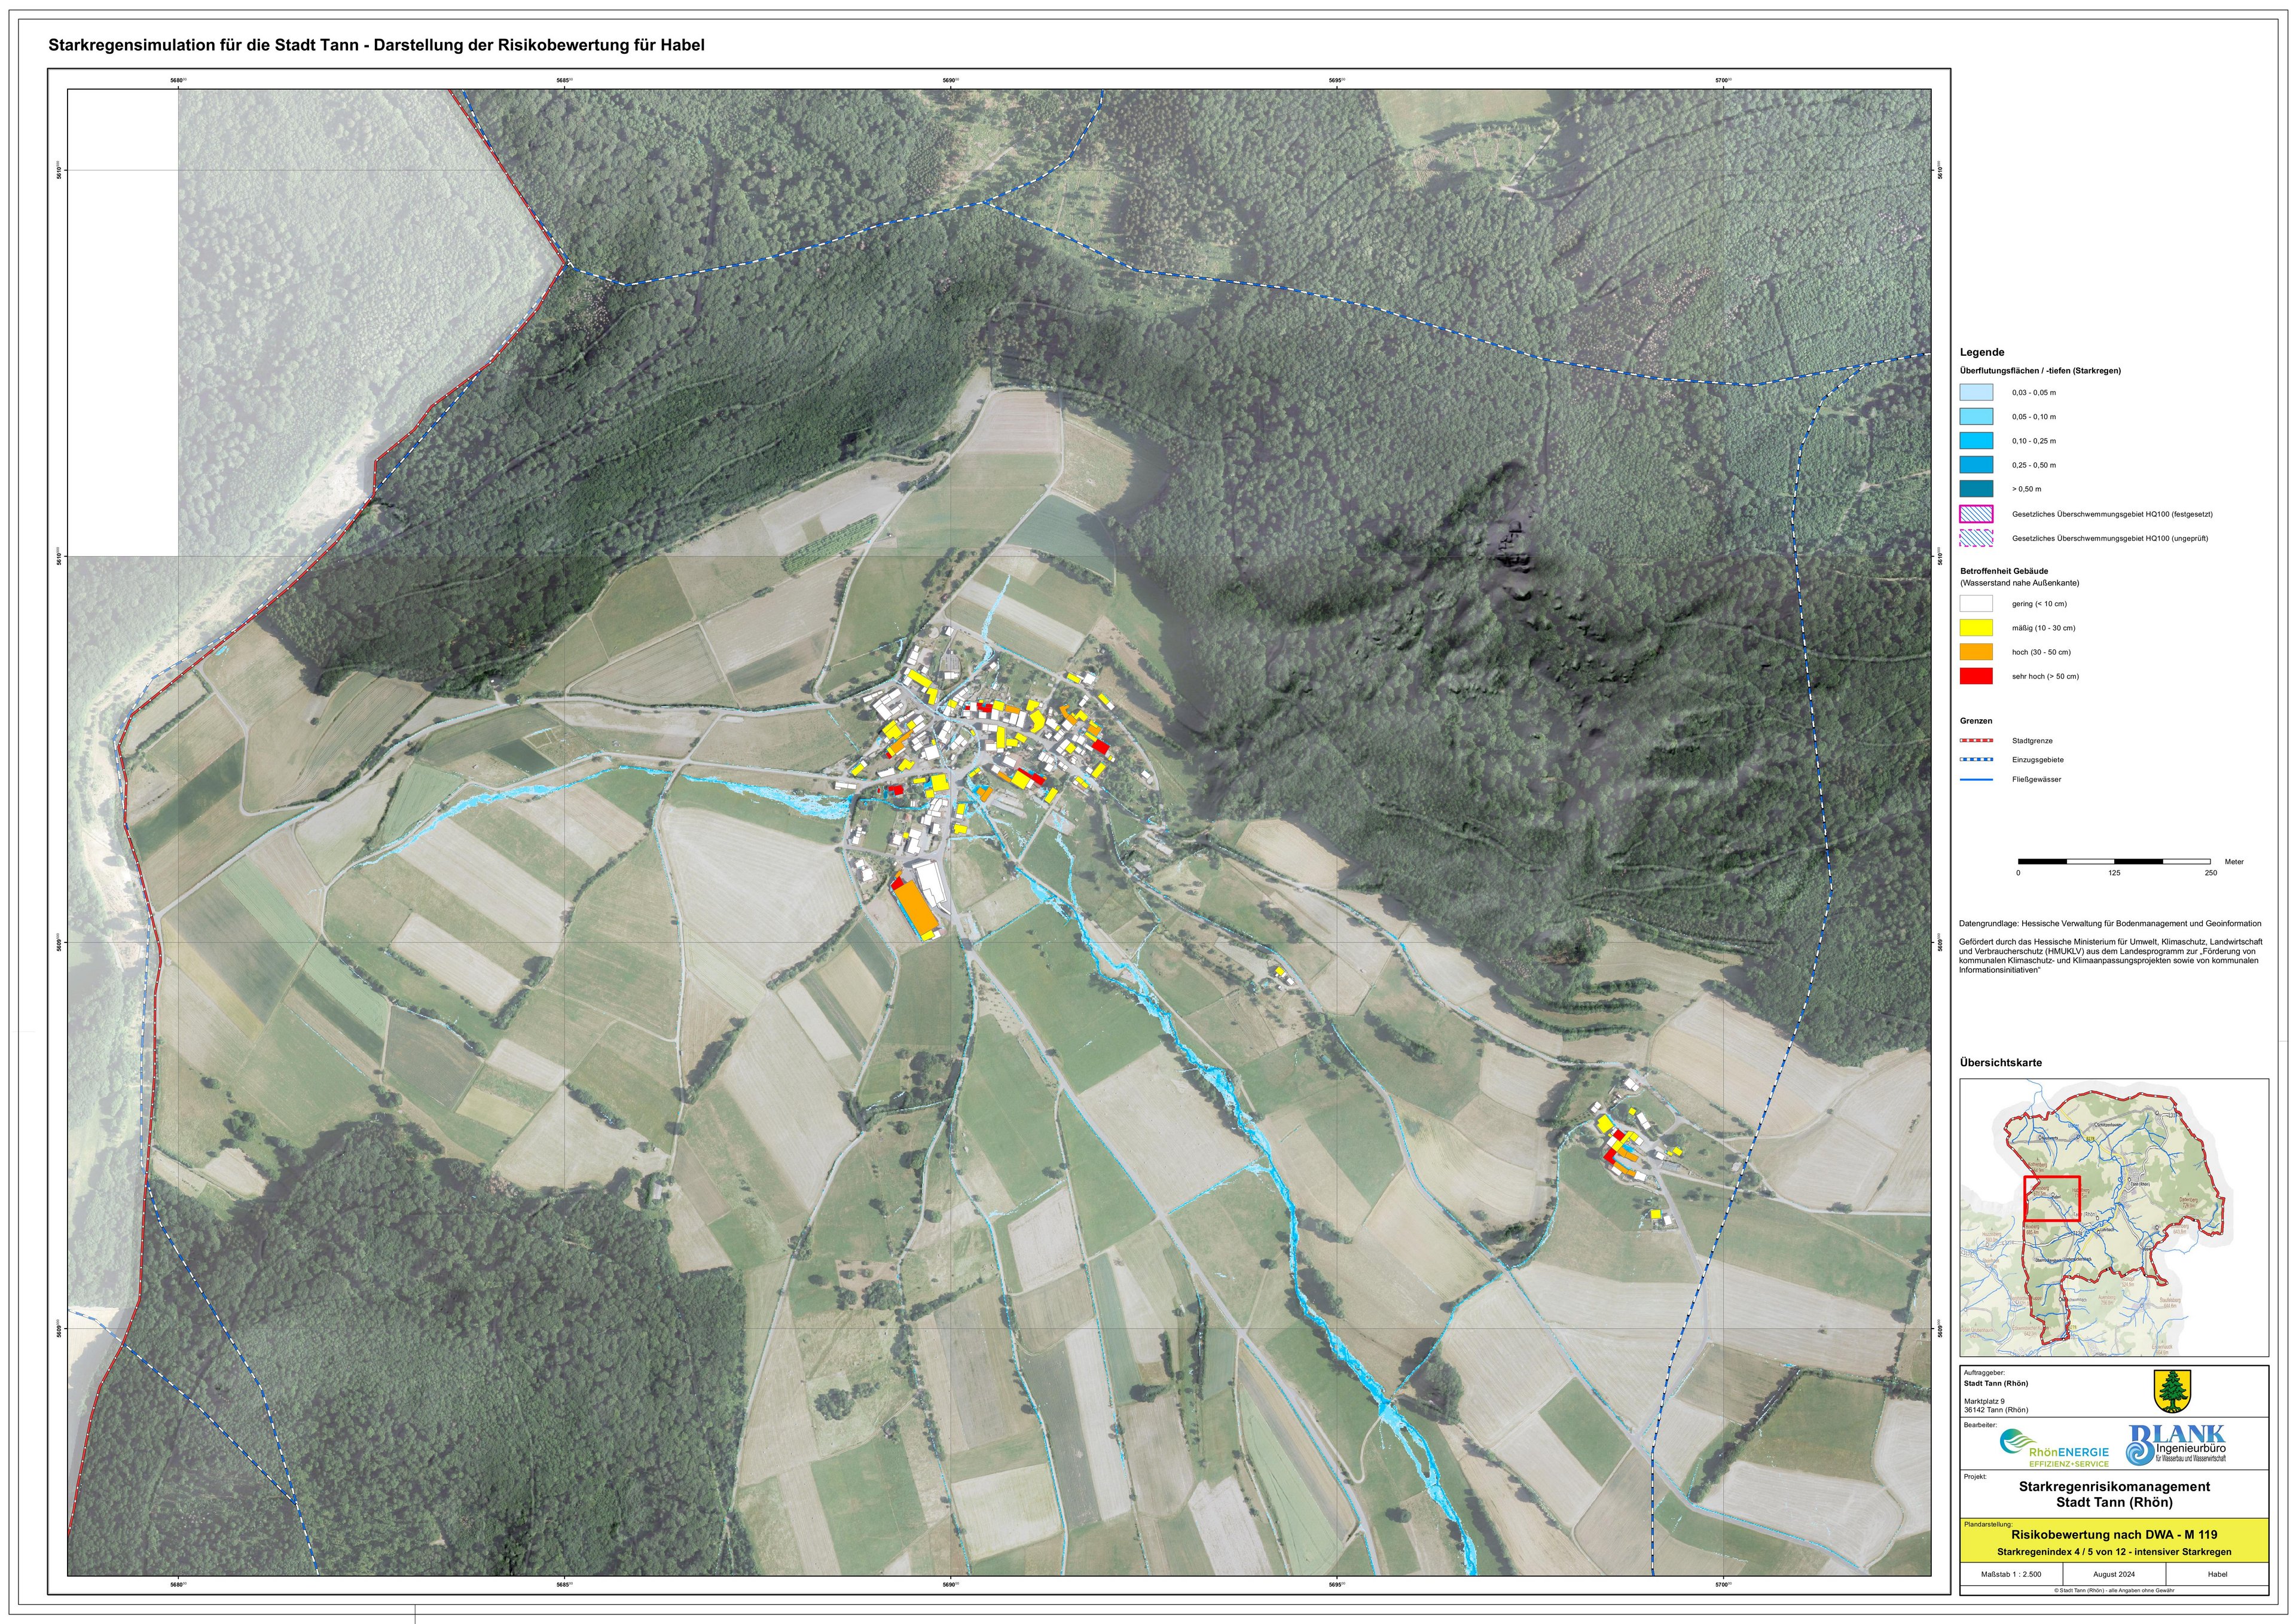The image size is (2296, 1624).
Task: Select the red rectangle in the Übersichtskarte
Action: click(x=2051, y=1198)
